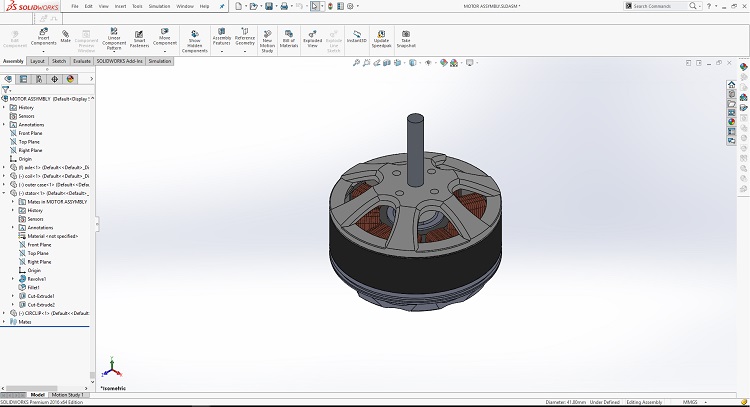
Task: Click the feature tree horizontal scrollbar
Action: [x=32, y=388]
